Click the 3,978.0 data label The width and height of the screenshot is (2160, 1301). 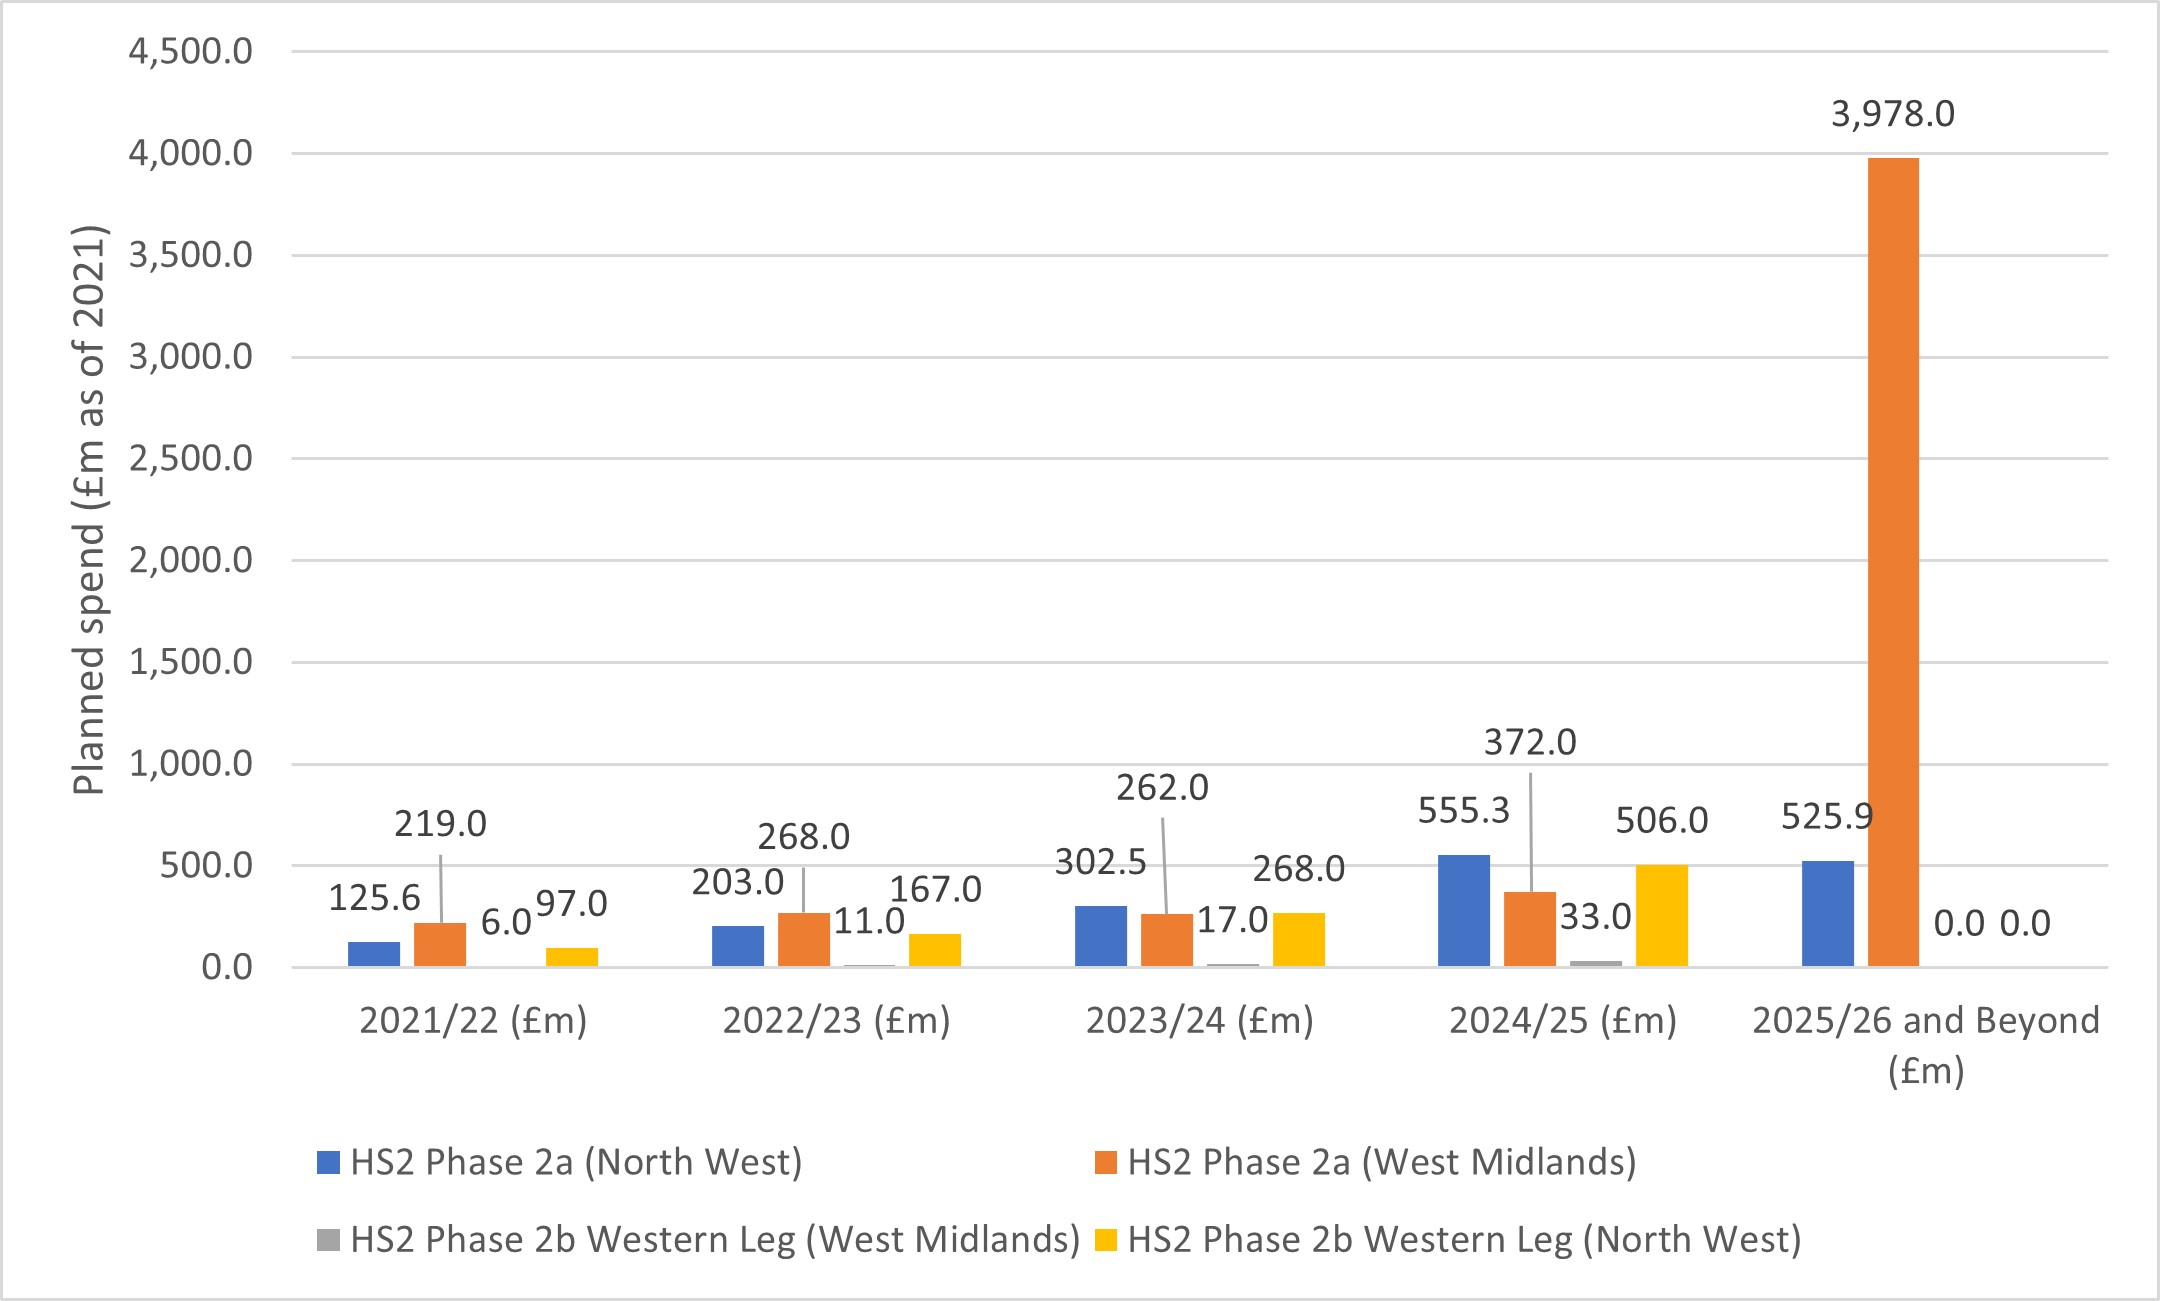1895,115
